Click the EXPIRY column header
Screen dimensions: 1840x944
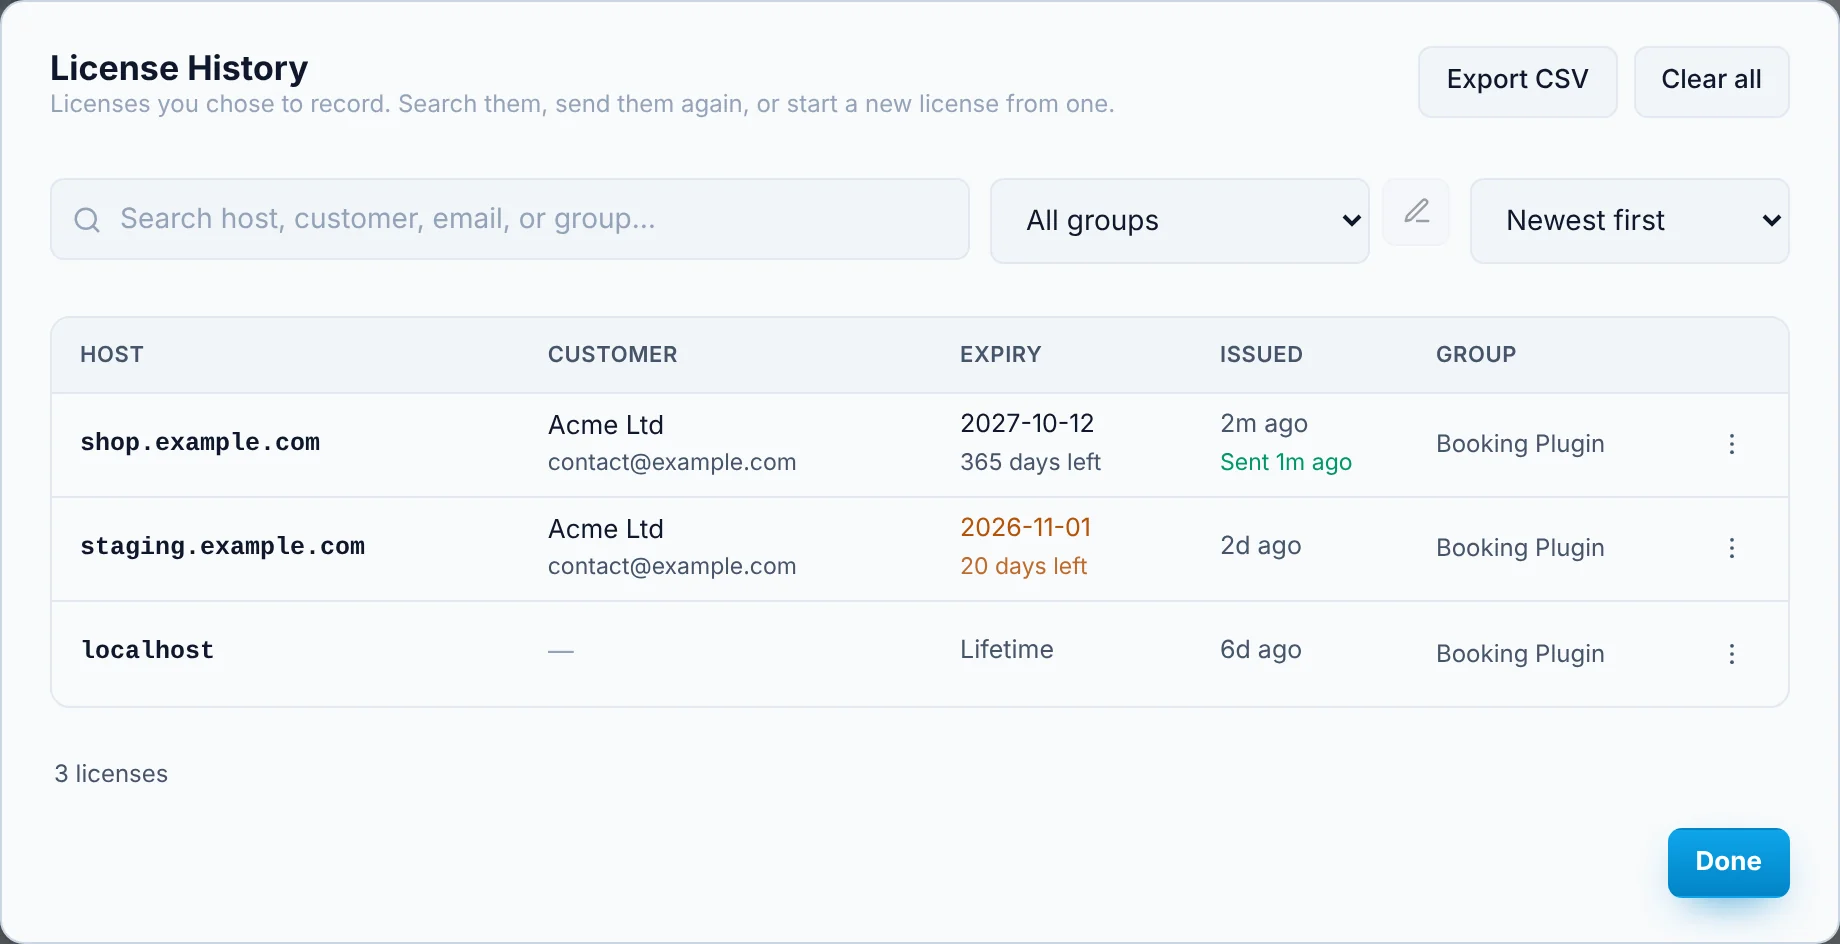[1000, 354]
